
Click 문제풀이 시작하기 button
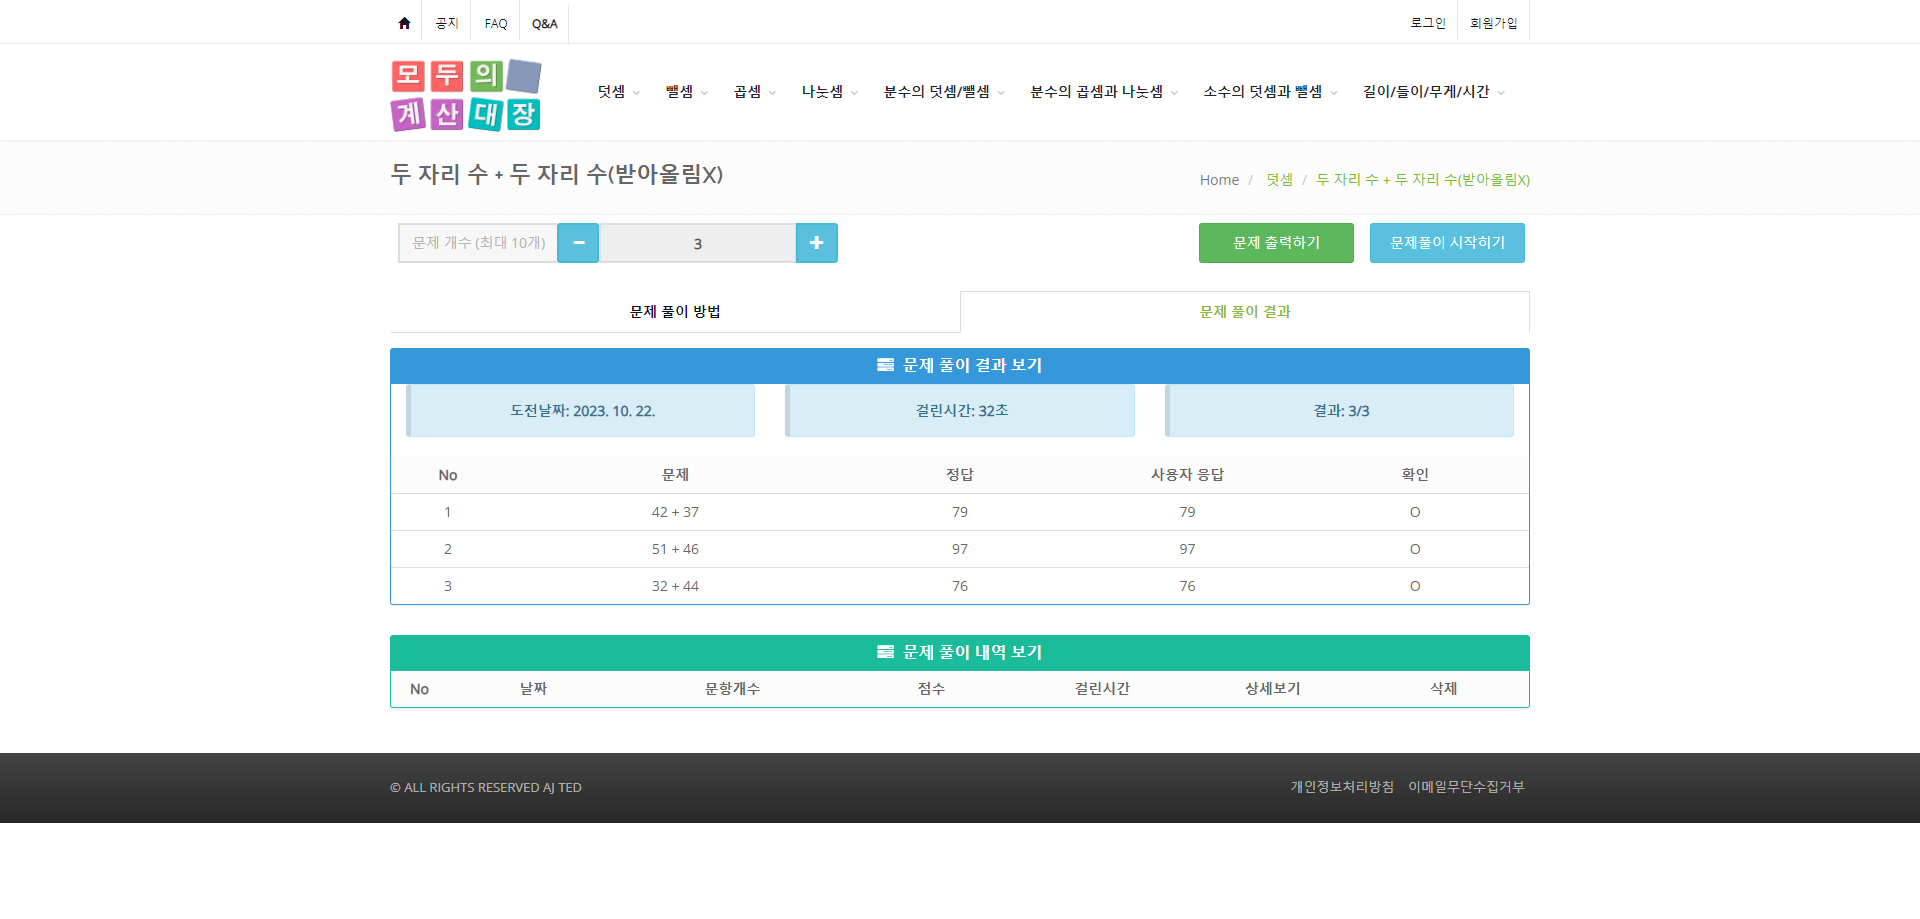[x=1447, y=243]
